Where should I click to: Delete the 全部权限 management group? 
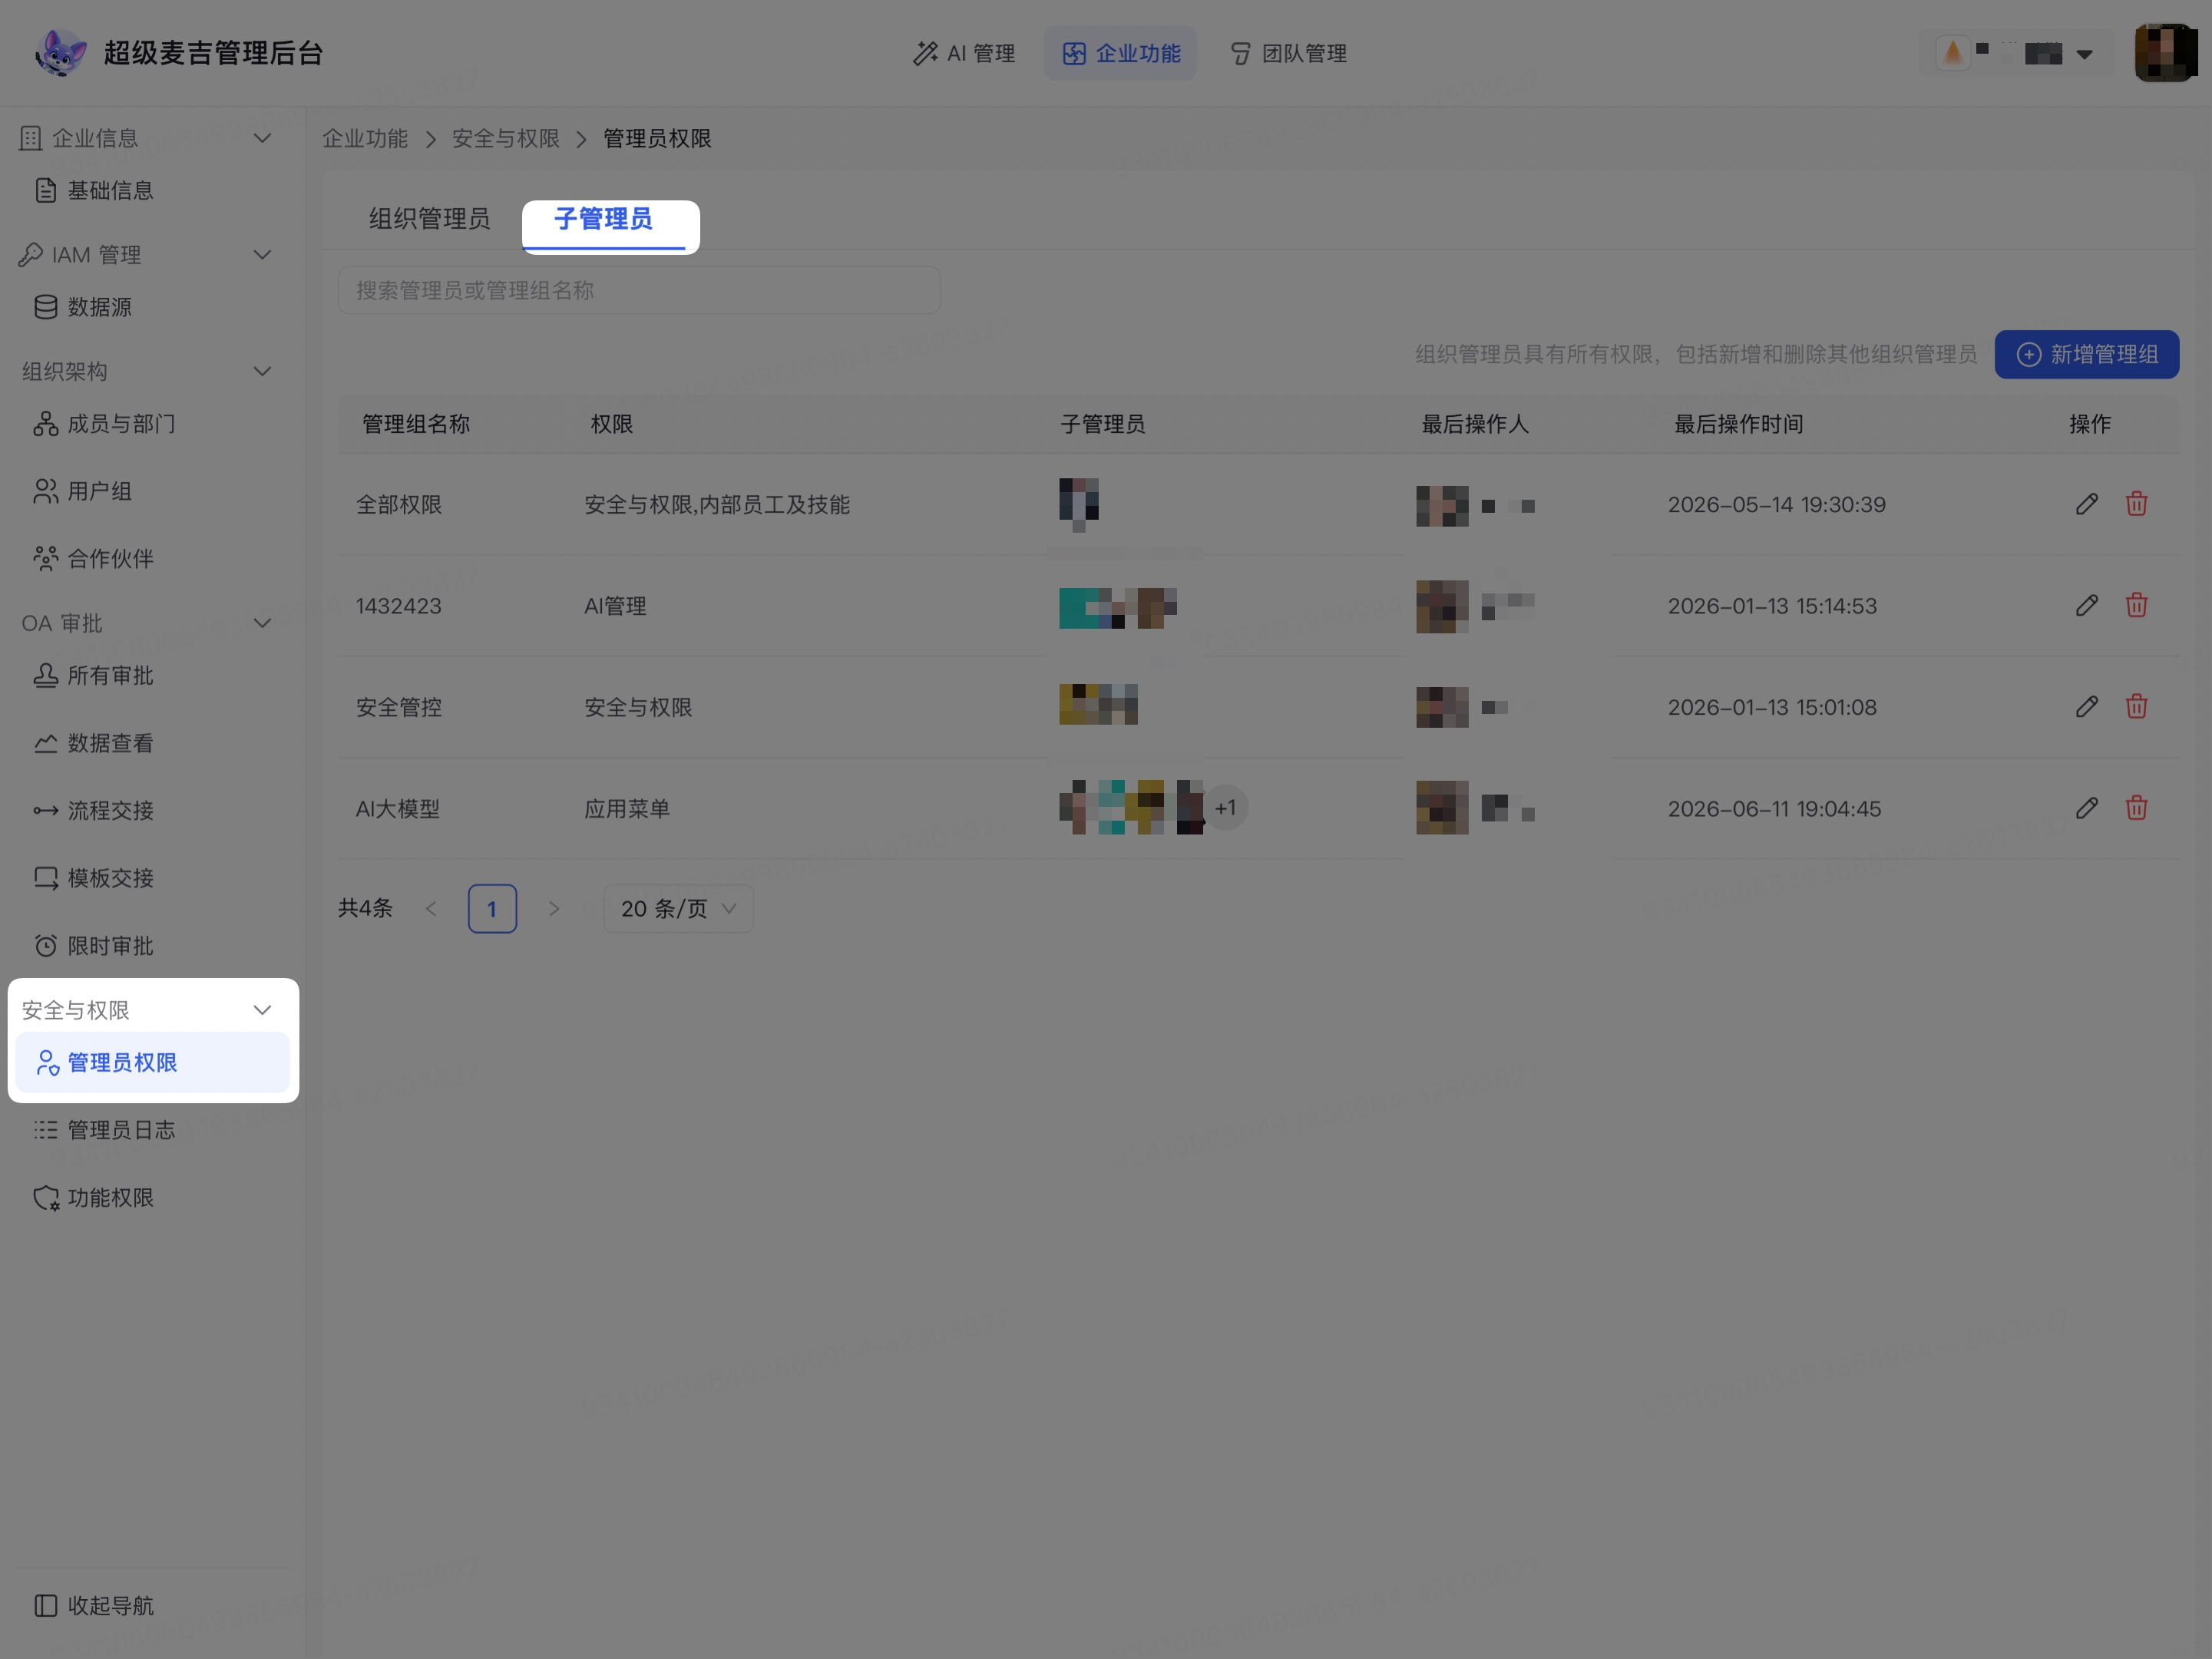[2136, 504]
